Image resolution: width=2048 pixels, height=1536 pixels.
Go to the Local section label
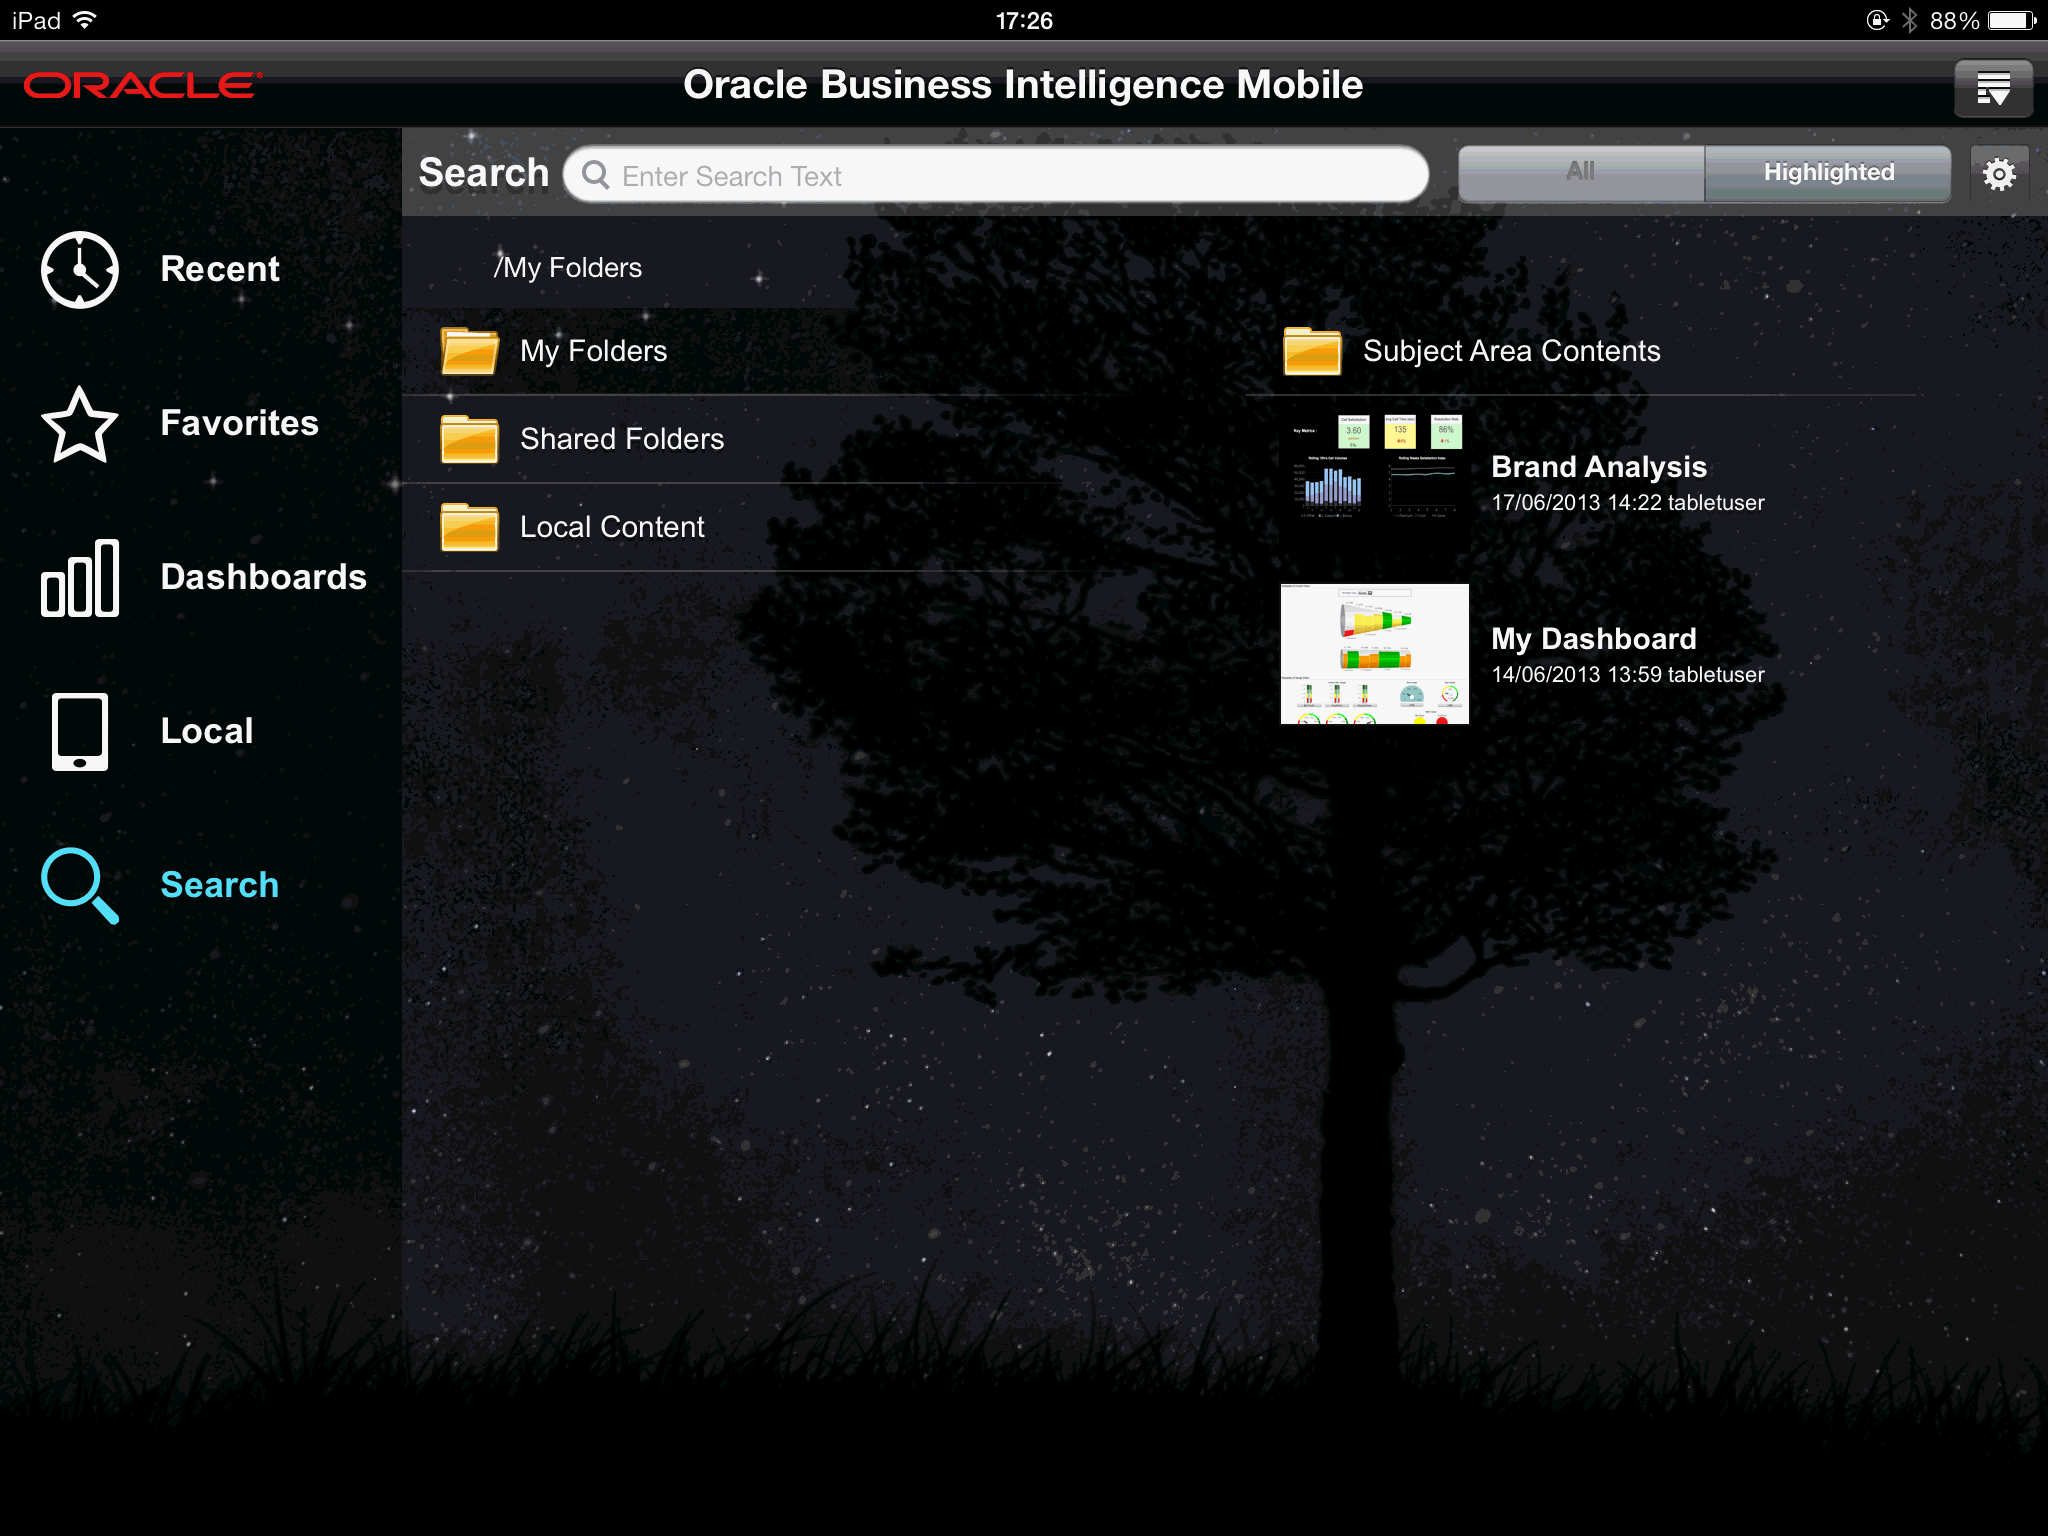207,731
